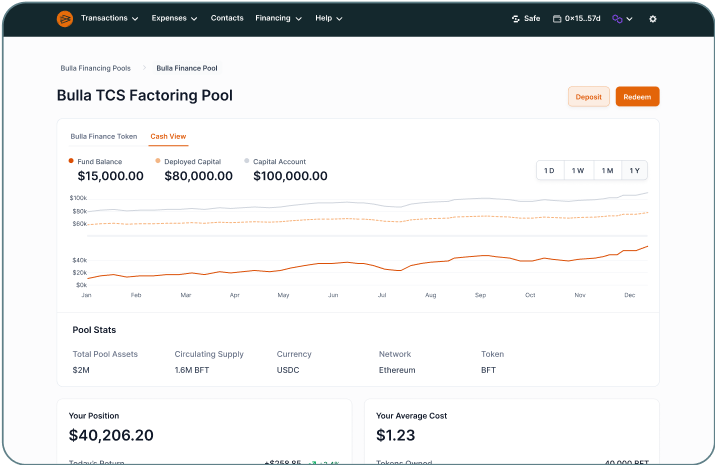The height and width of the screenshot is (465, 715).
Task: Click Your Average Cost value $1.23
Action: click(395, 435)
